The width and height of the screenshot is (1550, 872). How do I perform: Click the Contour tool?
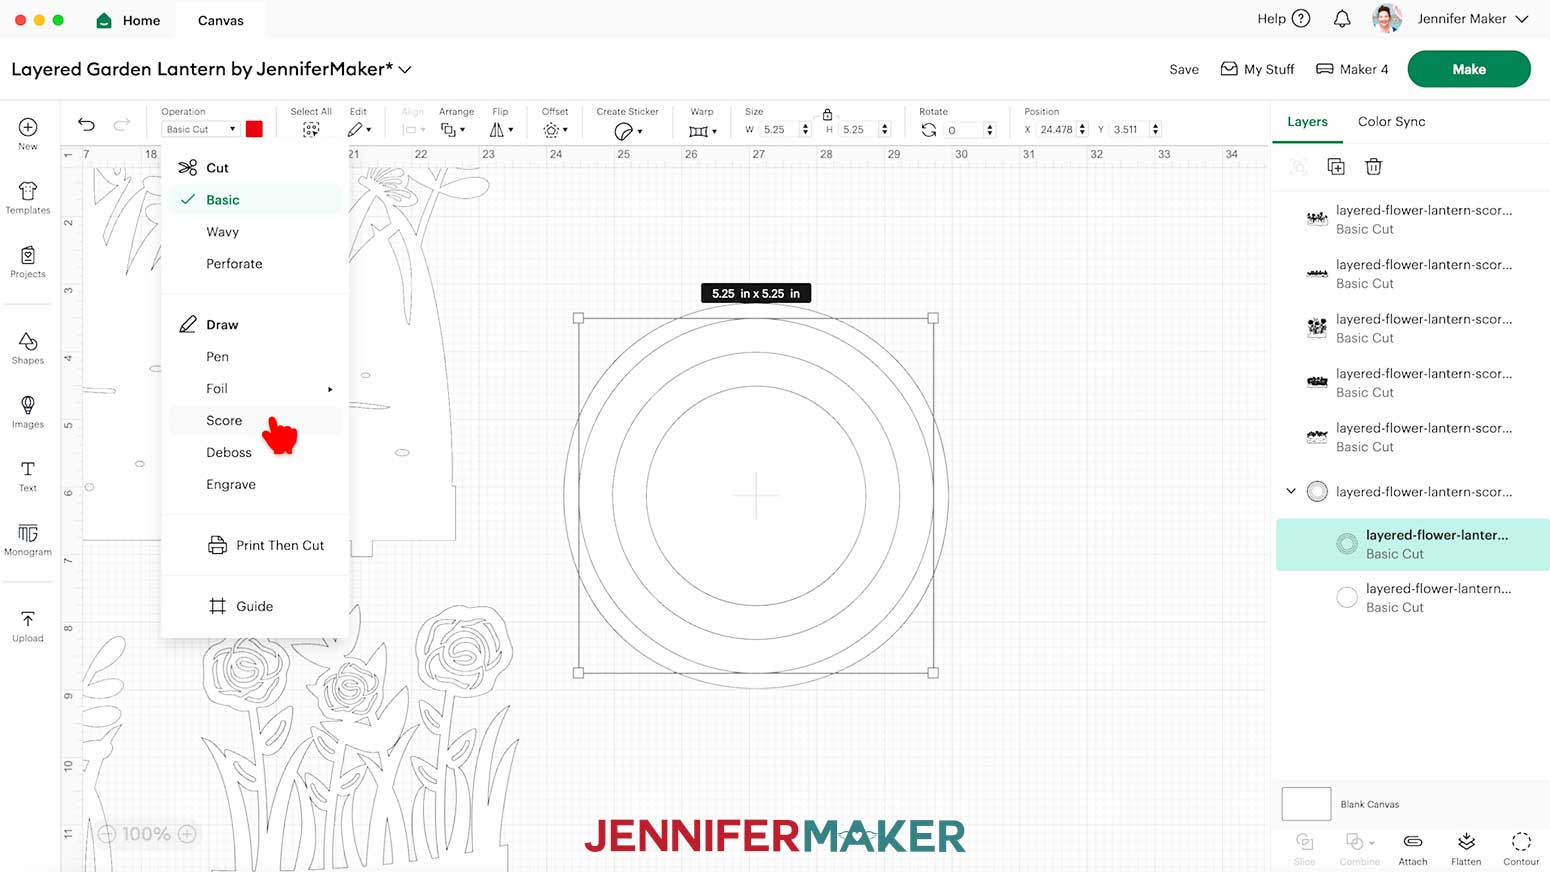(x=1521, y=848)
